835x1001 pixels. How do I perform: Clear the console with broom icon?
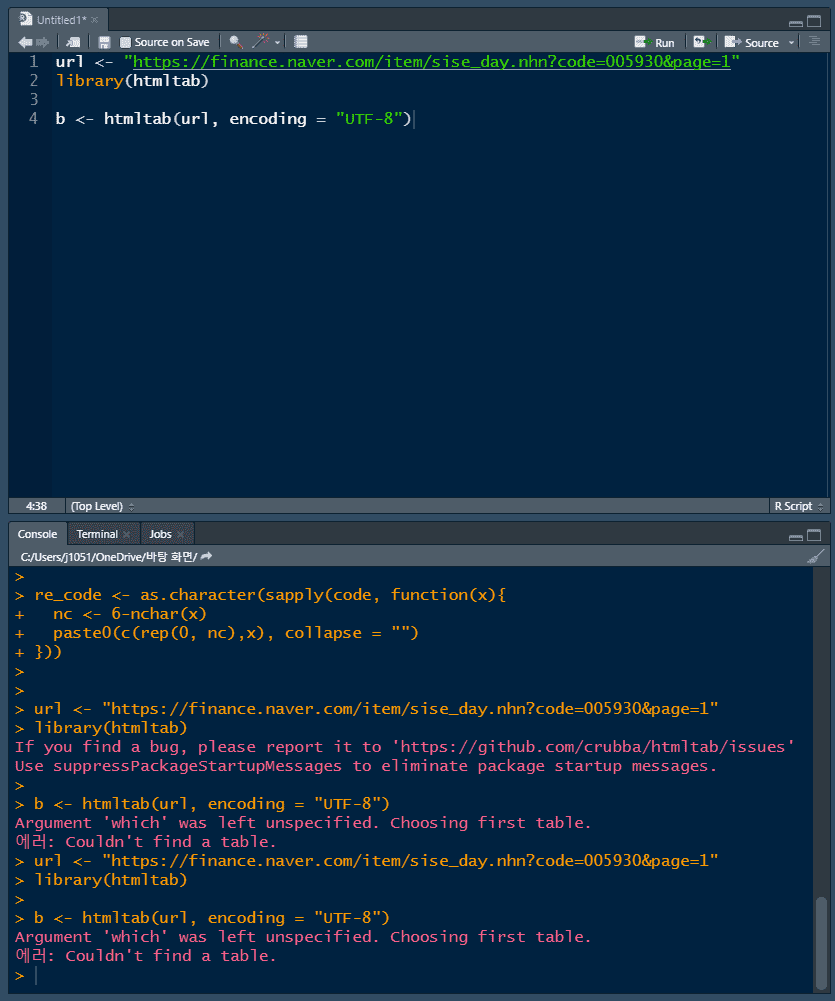[815, 557]
